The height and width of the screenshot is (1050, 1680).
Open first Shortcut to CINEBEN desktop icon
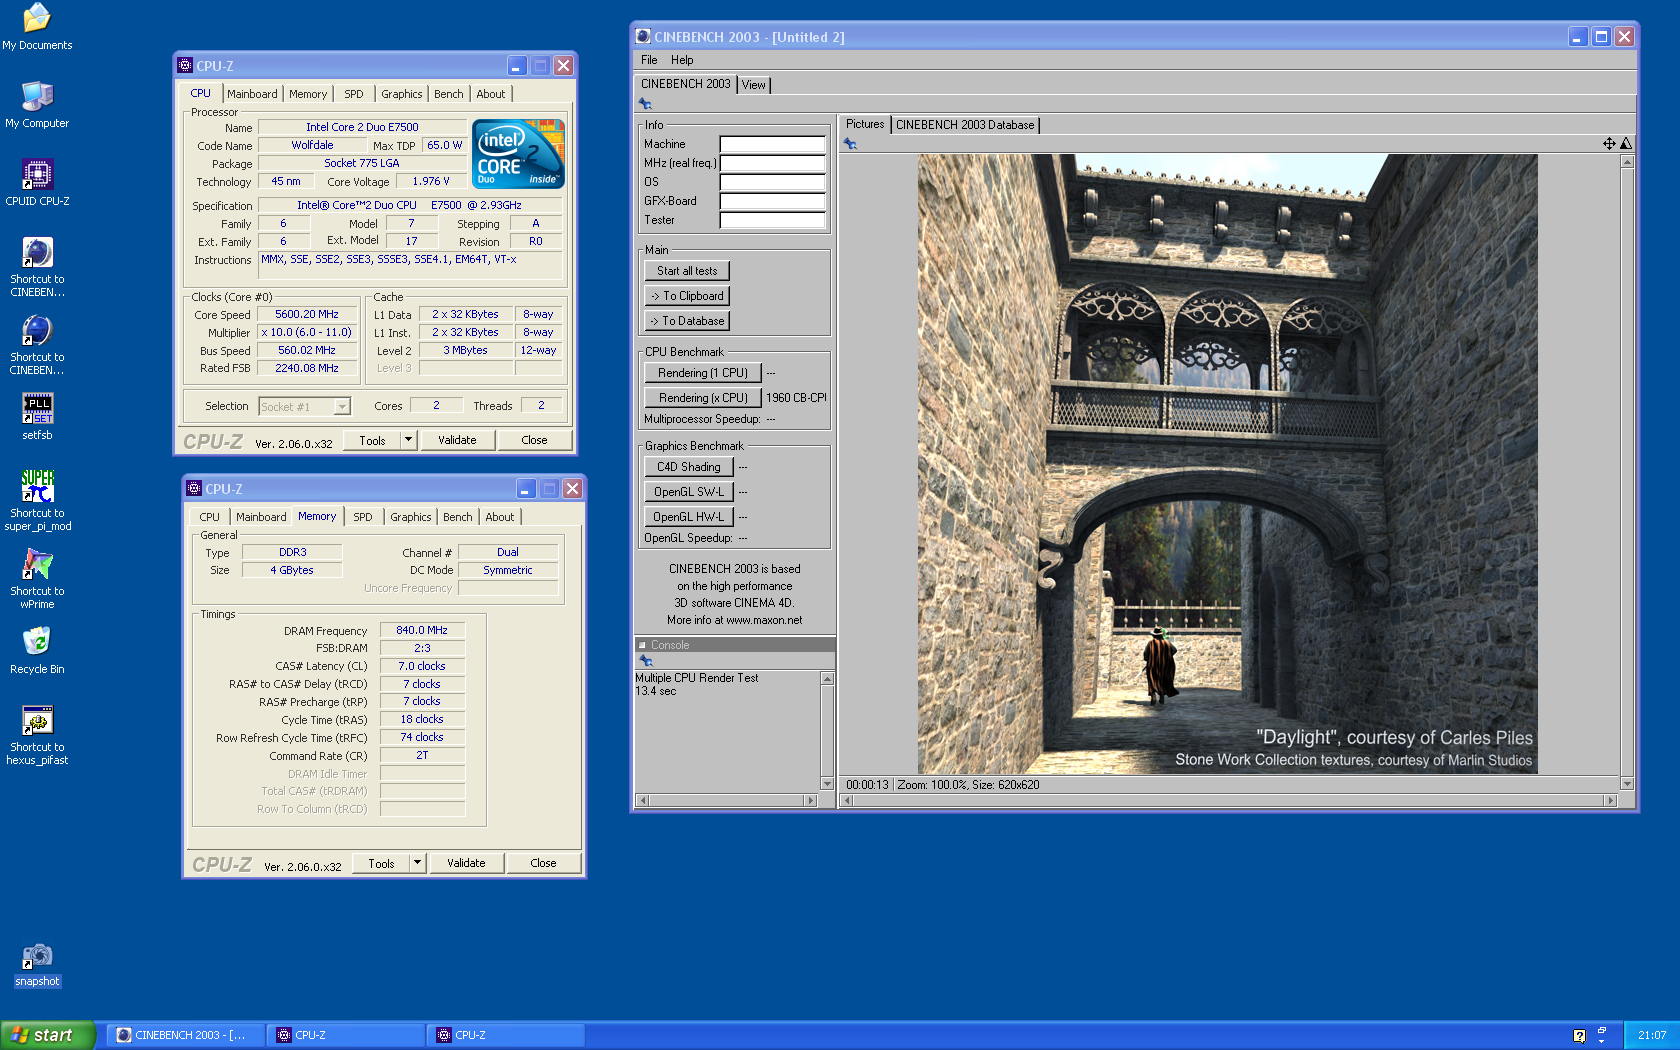pyautogui.click(x=37, y=252)
